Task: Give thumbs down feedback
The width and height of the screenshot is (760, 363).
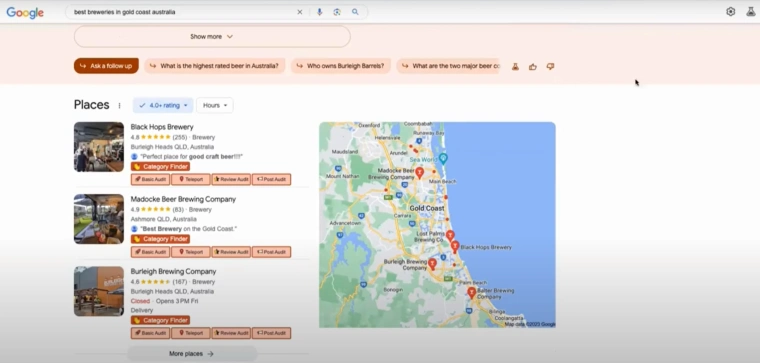Action: pyautogui.click(x=550, y=66)
